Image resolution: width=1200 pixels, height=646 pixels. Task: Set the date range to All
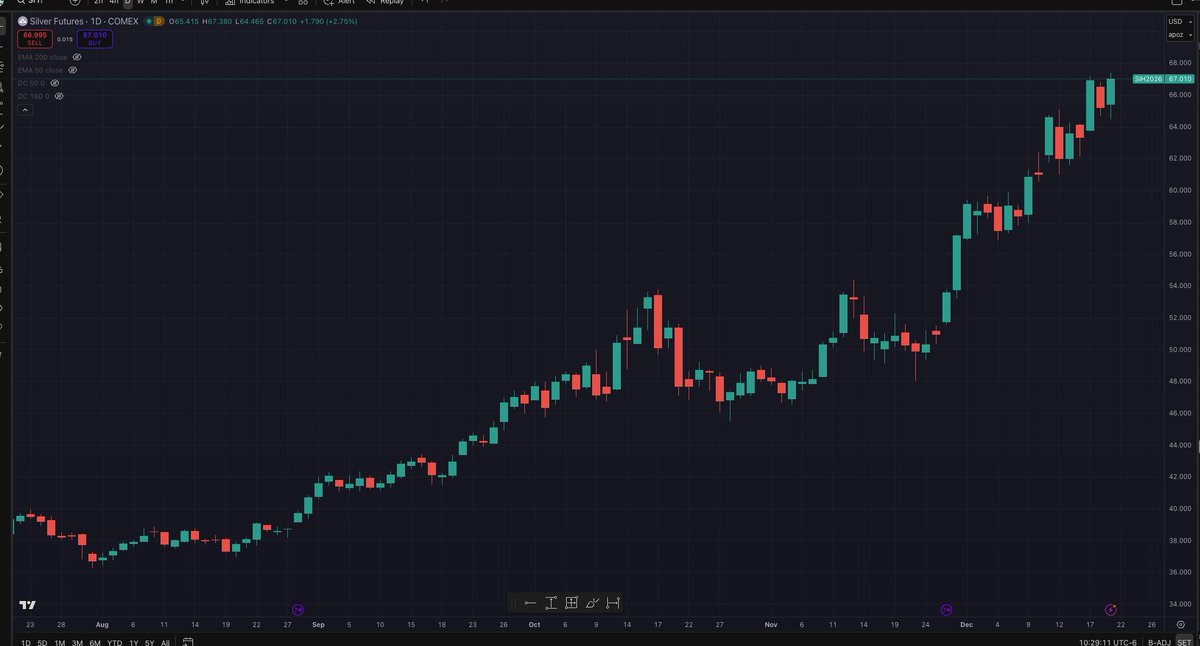(165, 642)
